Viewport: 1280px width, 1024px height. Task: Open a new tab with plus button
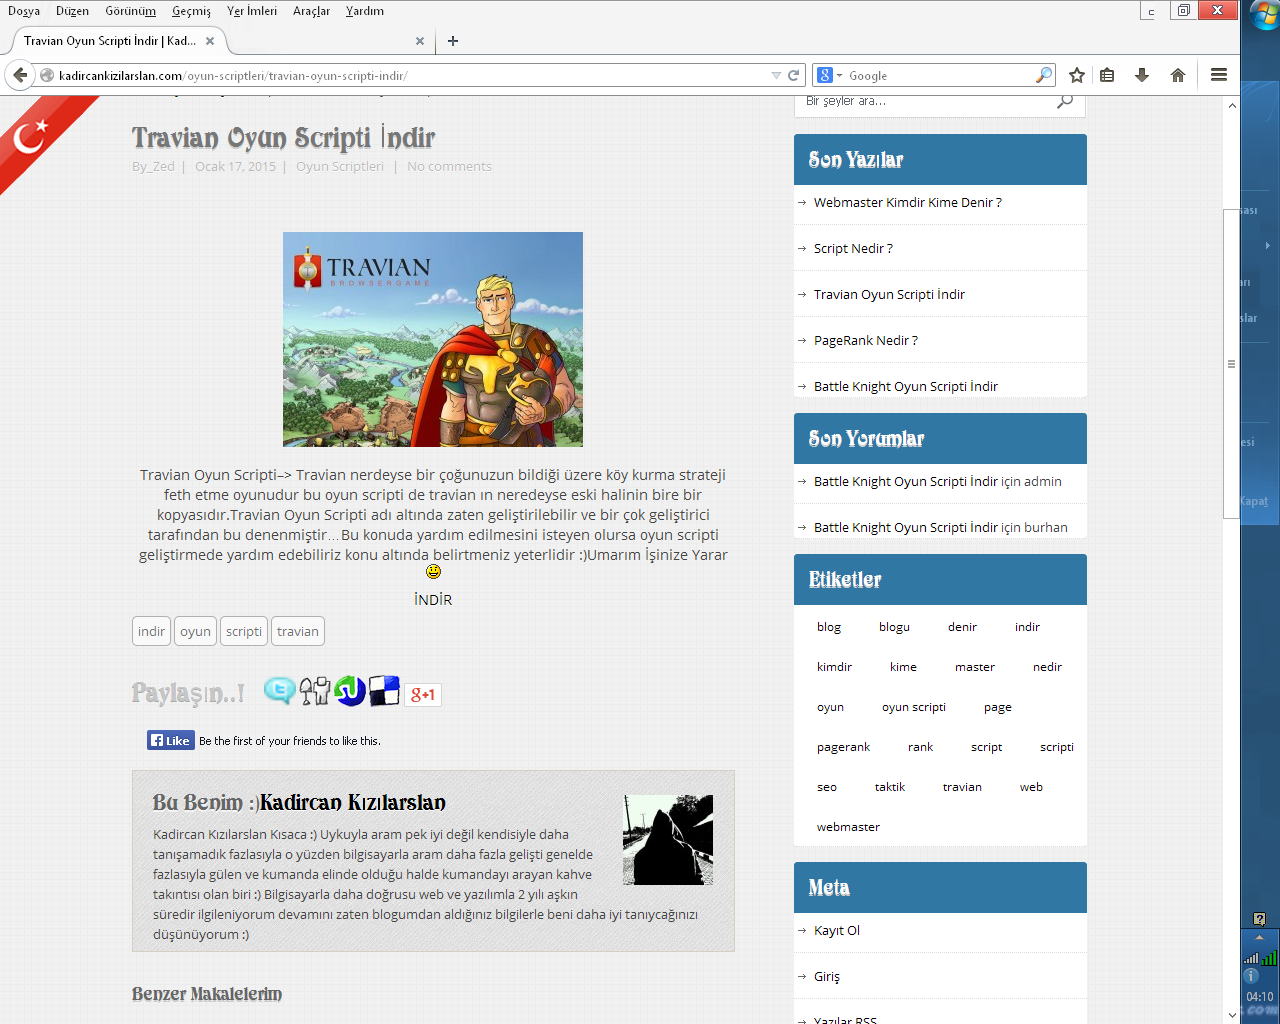453,41
